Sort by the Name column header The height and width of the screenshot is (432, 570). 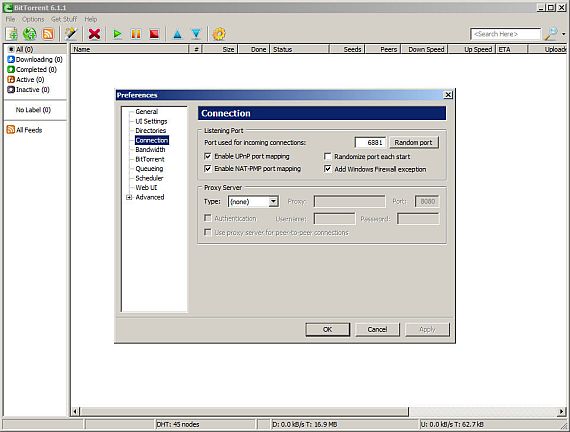pyautogui.click(x=130, y=49)
